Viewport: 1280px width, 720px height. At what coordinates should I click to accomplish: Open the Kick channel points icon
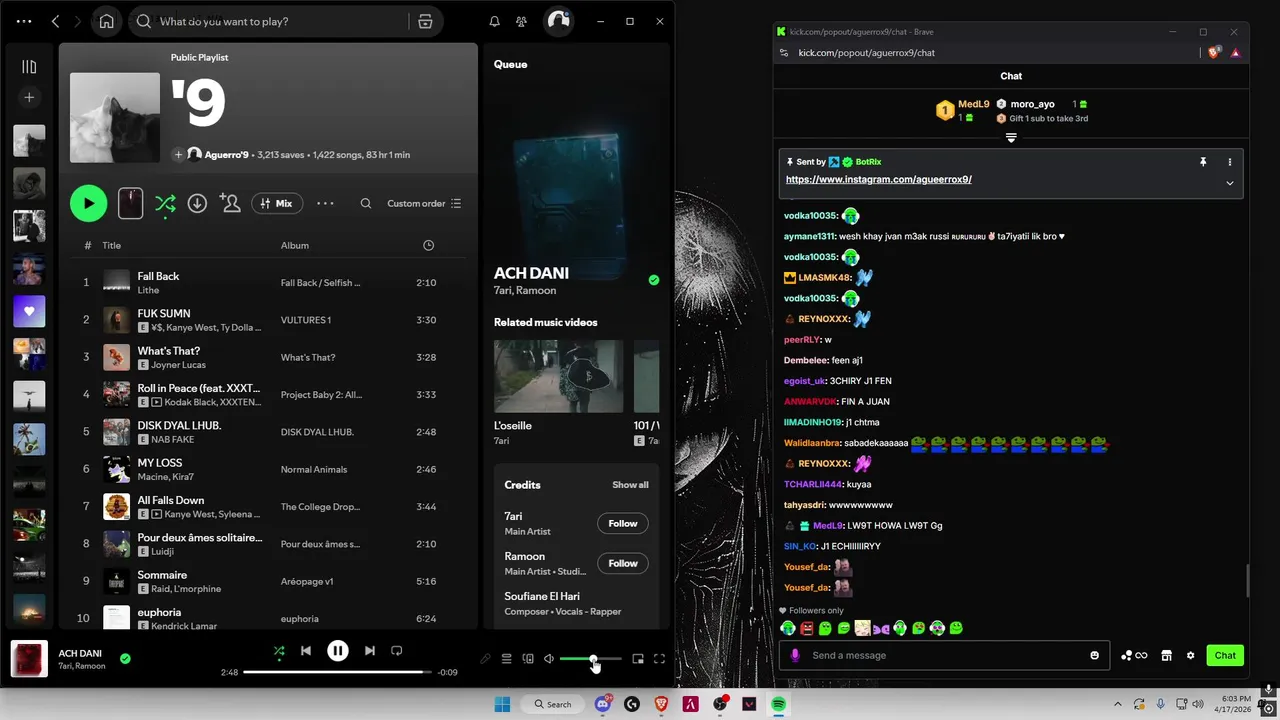1133,655
